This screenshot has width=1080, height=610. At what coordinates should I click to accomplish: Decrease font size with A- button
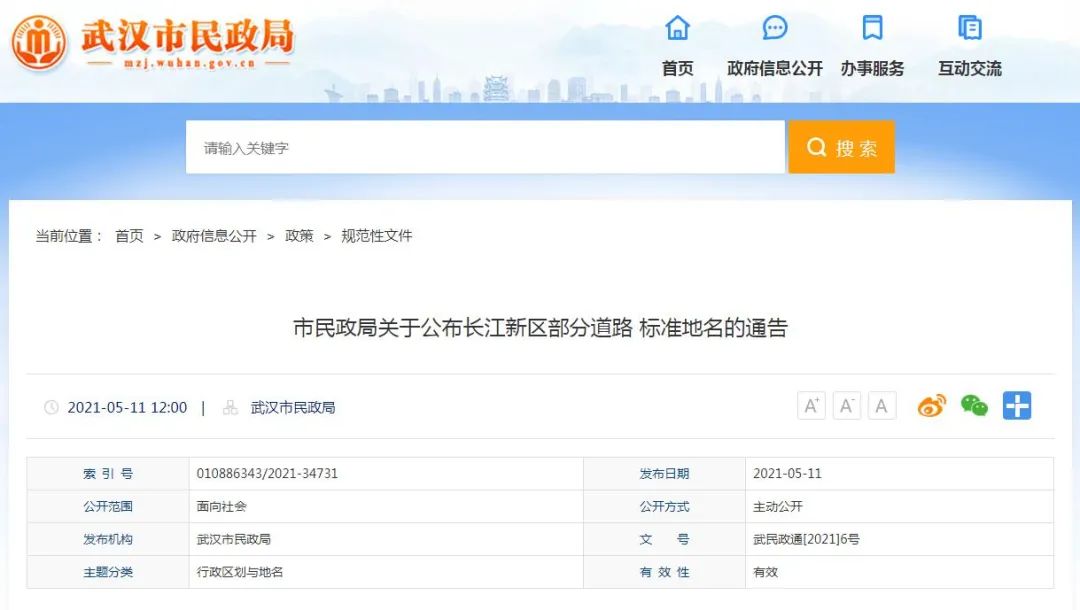pos(846,406)
